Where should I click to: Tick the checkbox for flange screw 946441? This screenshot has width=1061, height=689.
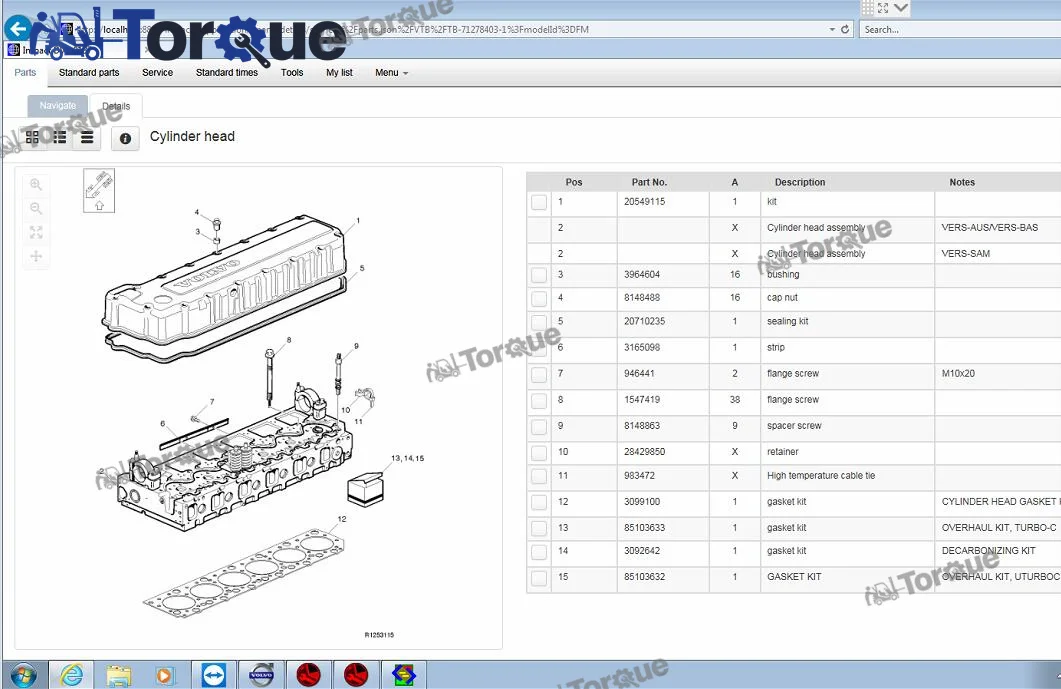point(539,374)
